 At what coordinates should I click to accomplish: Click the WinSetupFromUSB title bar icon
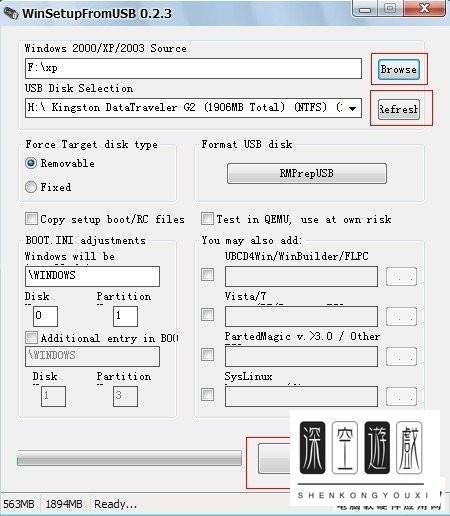coord(11,13)
